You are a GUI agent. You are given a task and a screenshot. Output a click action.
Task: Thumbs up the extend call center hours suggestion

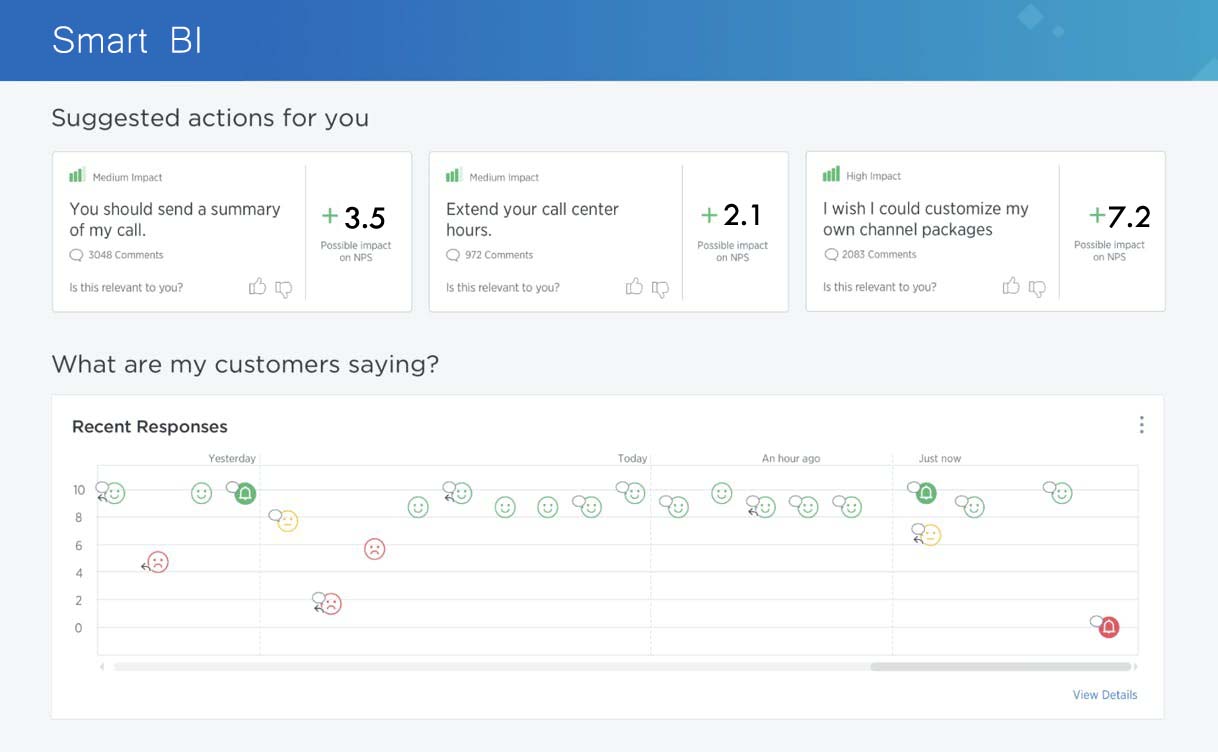click(x=634, y=287)
